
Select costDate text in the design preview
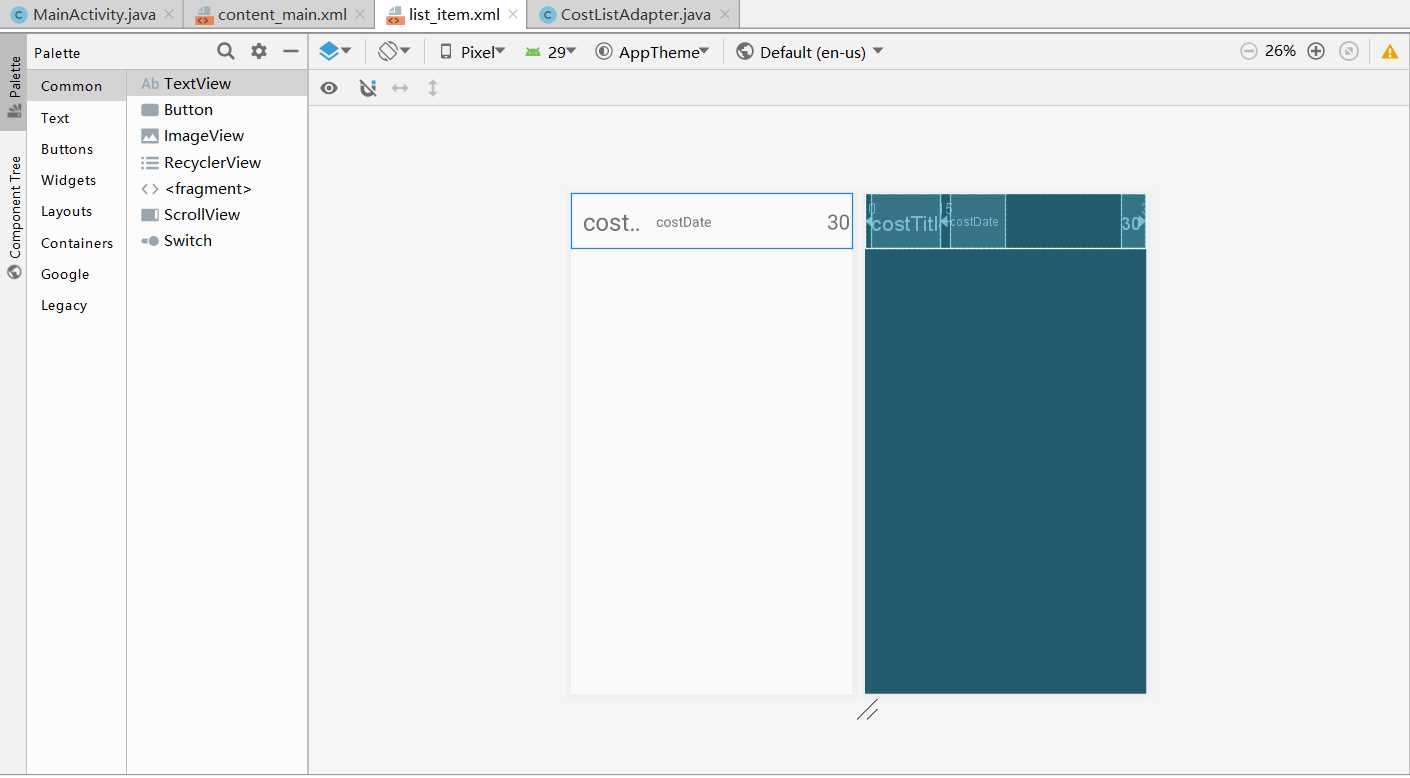click(x=684, y=222)
